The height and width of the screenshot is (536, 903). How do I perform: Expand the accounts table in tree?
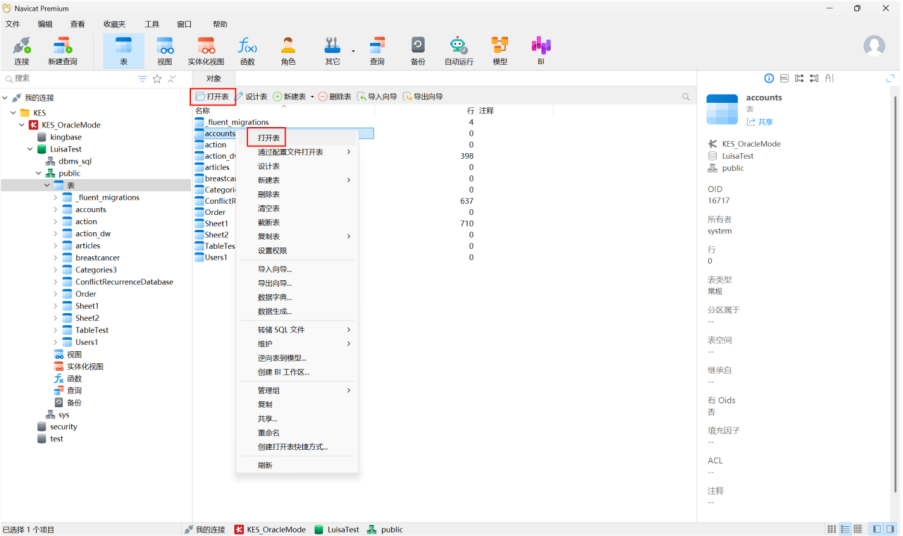(56, 210)
